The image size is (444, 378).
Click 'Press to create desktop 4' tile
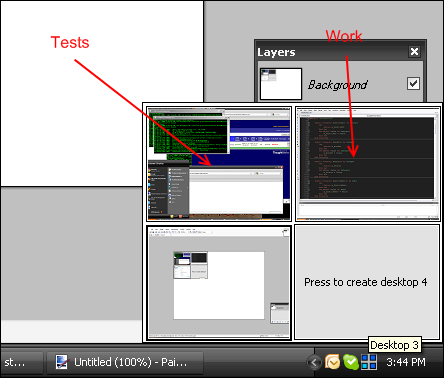click(367, 282)
